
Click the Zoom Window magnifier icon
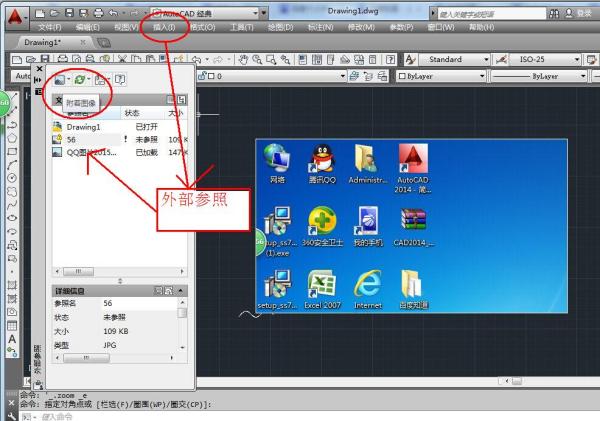pyautogui.click(x=271, y=59)
